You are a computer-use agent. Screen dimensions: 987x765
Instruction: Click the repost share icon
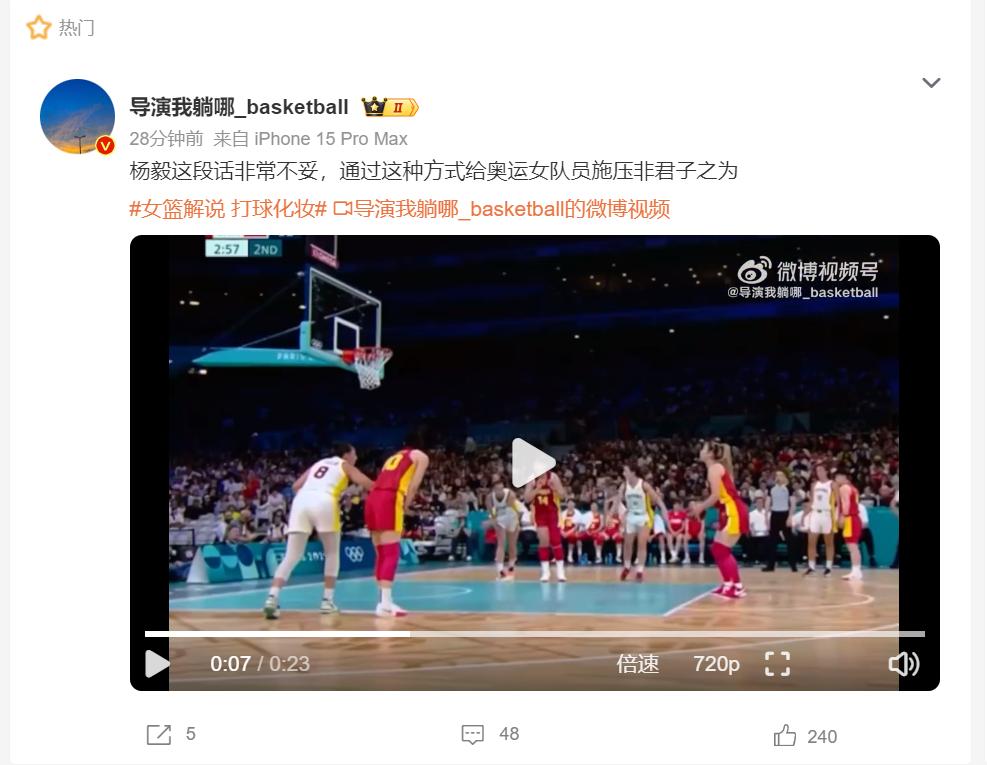pyautogui.click(x=159, y=734)
